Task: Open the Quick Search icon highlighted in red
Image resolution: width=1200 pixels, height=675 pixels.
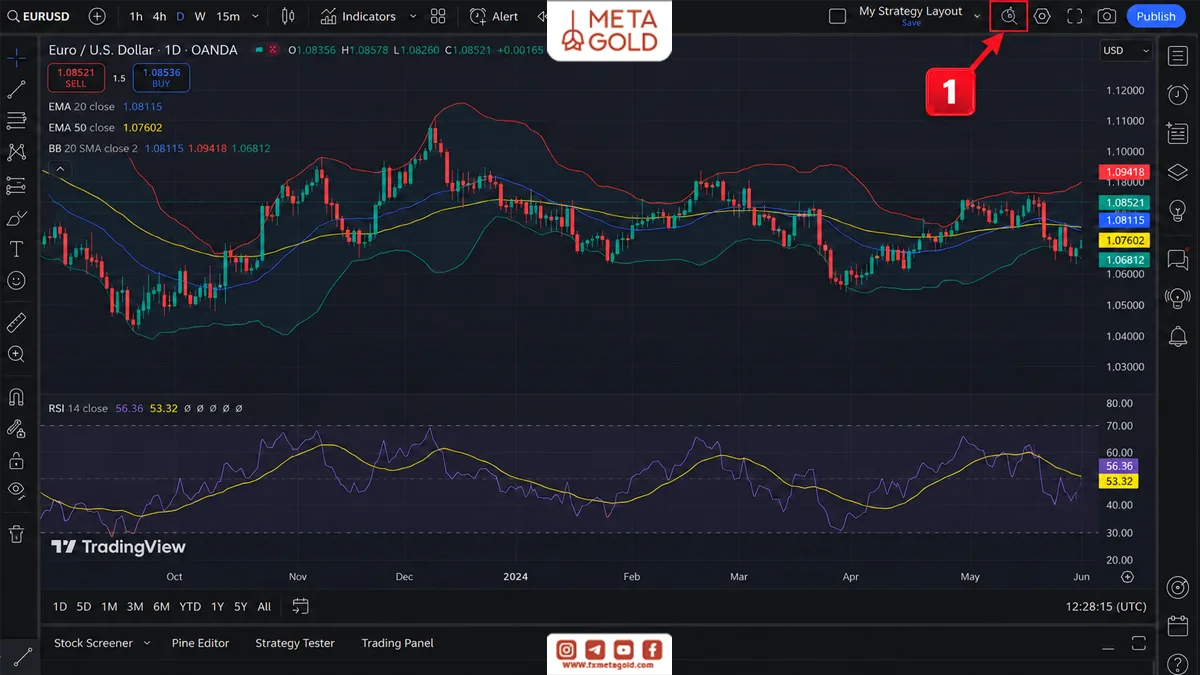Action: coord(1009,16)
